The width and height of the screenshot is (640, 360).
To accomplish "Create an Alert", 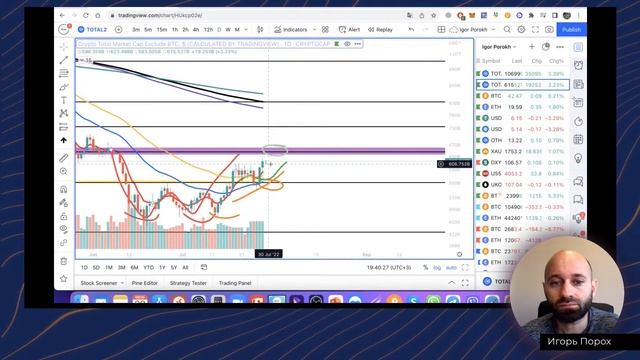I will click(x=349, y=29).
